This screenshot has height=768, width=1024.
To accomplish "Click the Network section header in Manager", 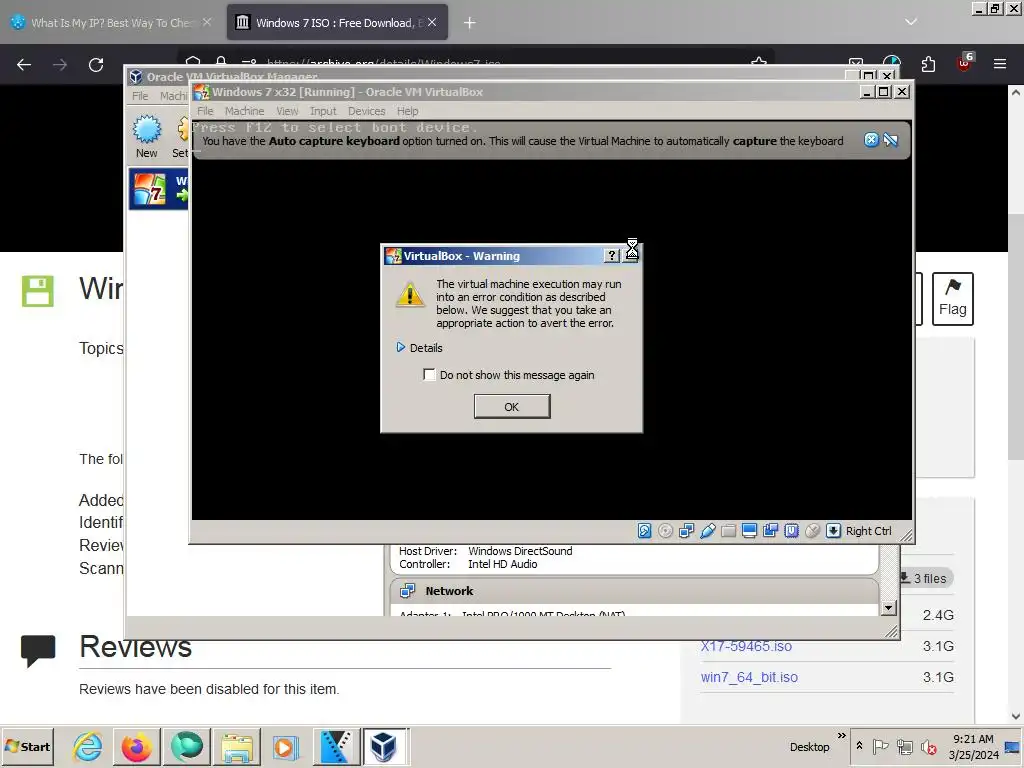I will [633, 591].
